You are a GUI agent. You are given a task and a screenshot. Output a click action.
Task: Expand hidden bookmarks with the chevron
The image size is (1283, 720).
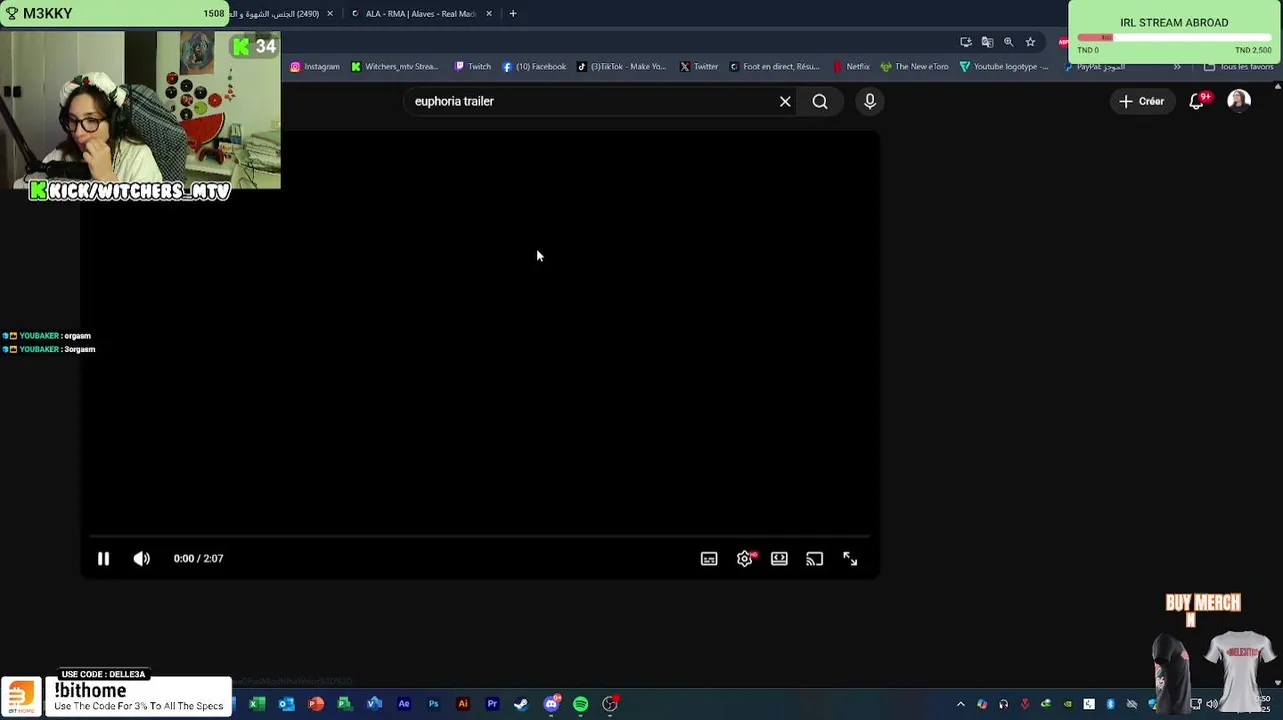pyautogui.click(x=1177, y=67)
